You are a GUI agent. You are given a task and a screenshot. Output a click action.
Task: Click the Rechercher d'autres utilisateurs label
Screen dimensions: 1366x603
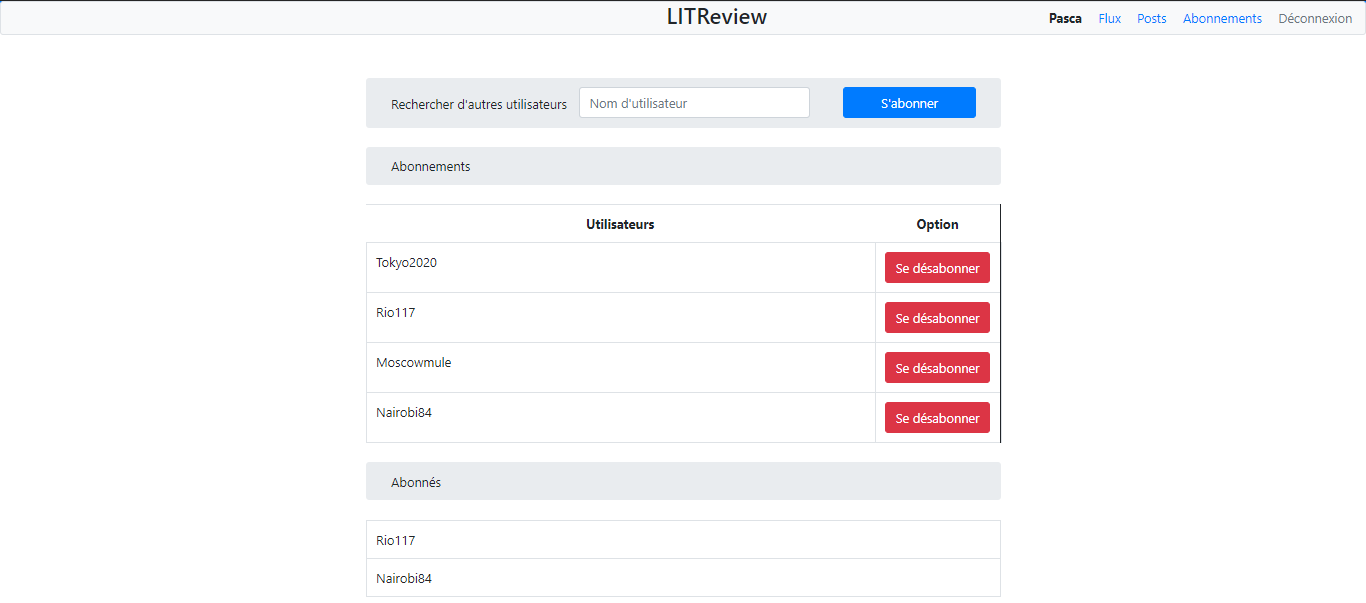point(479,104)
